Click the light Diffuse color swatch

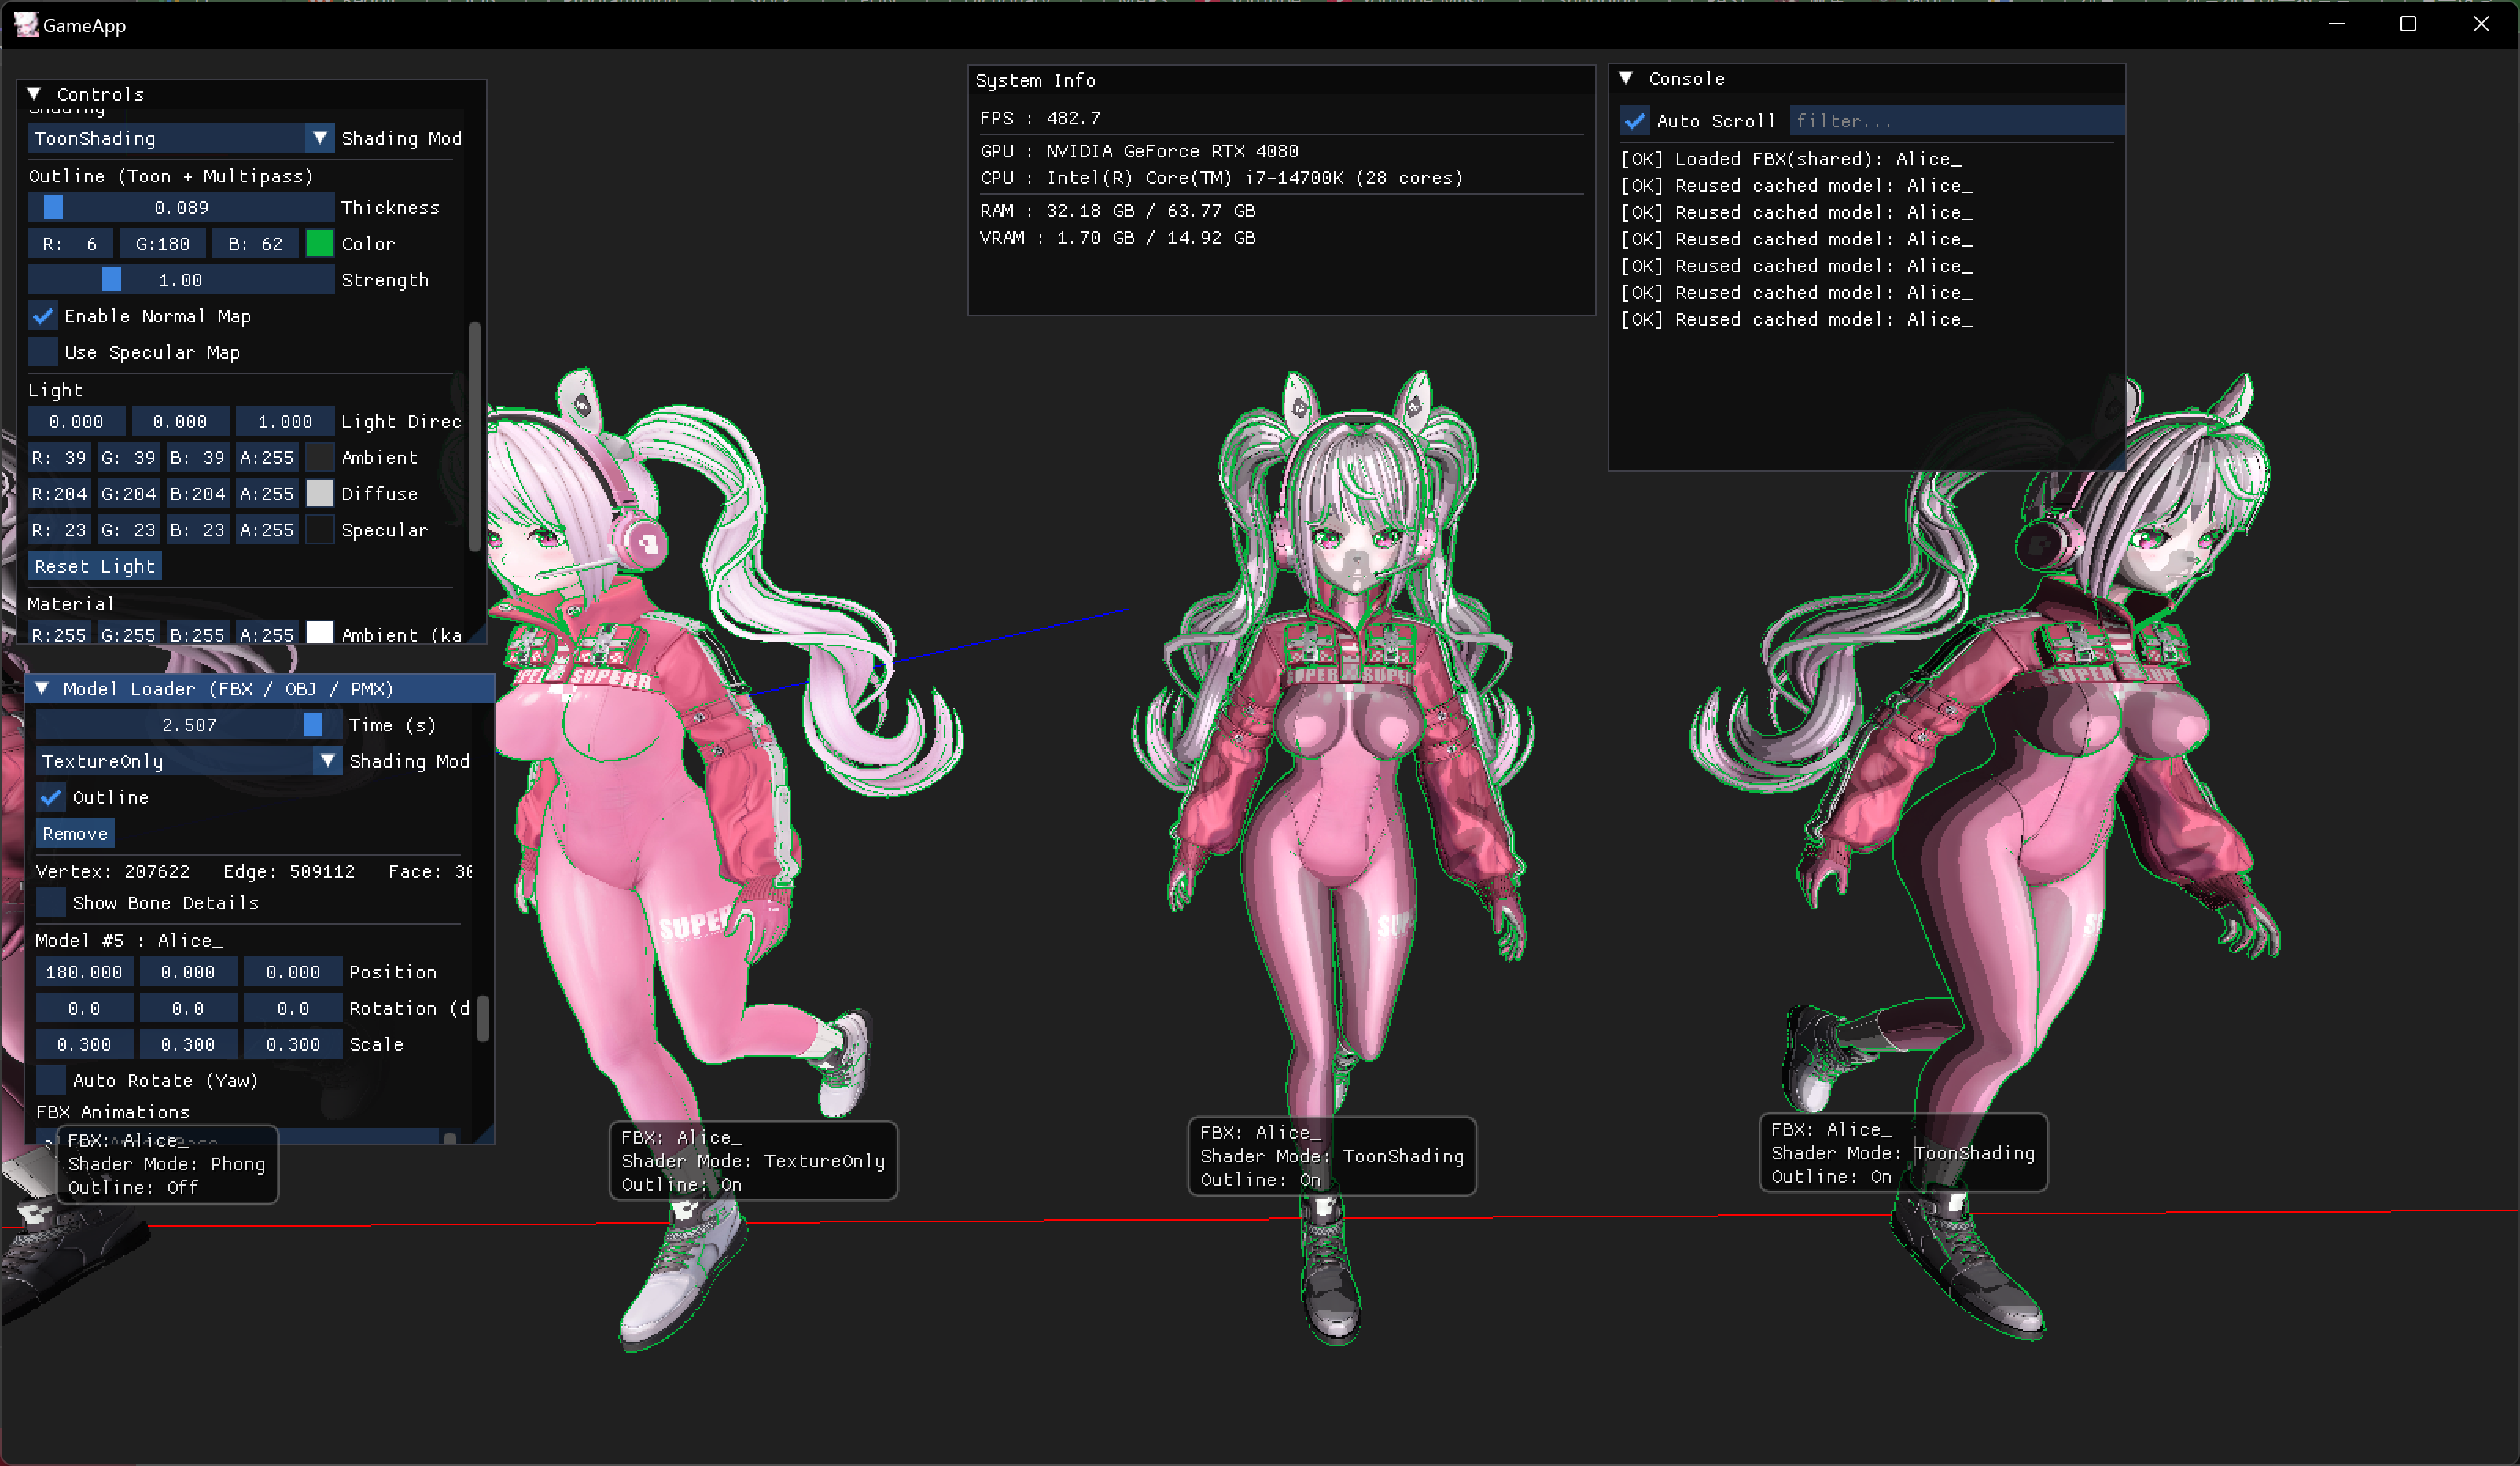(x=319, y=493)
